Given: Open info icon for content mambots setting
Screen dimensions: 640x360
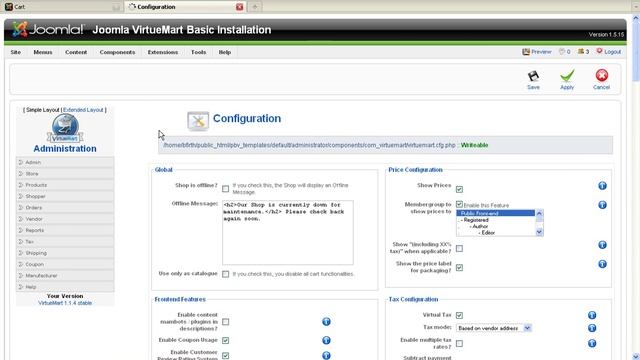Looking at the screenshot, I should pyautogui.click(x=326, y=322).
